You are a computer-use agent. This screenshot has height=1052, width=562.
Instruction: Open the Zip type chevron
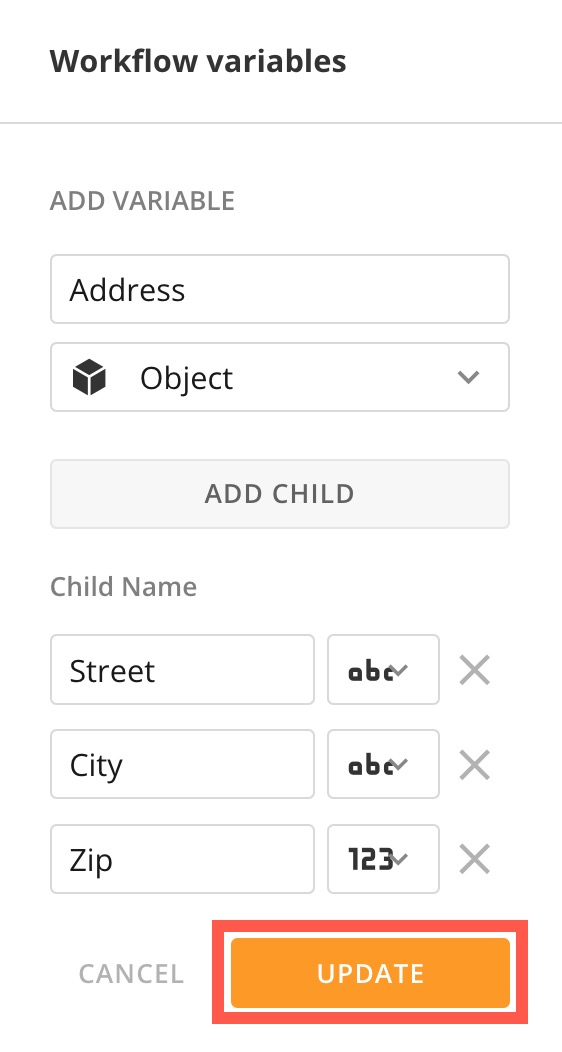(x=400, y=859)
